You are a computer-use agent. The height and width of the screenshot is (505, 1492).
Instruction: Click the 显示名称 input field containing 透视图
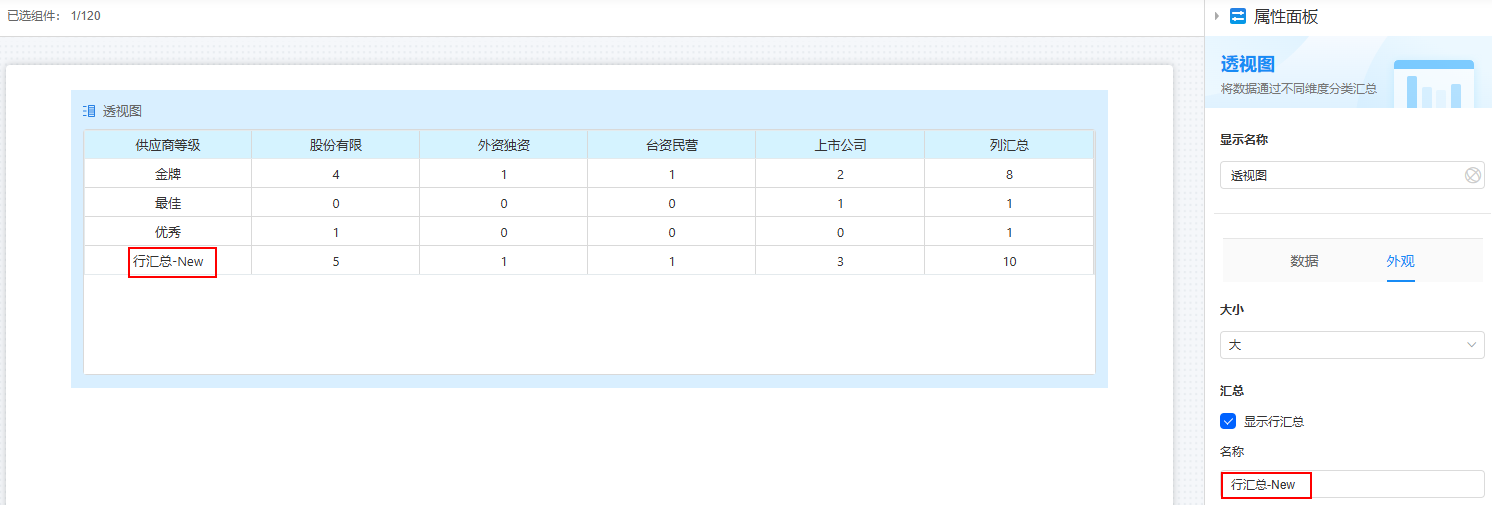(x=1352, y=175)
